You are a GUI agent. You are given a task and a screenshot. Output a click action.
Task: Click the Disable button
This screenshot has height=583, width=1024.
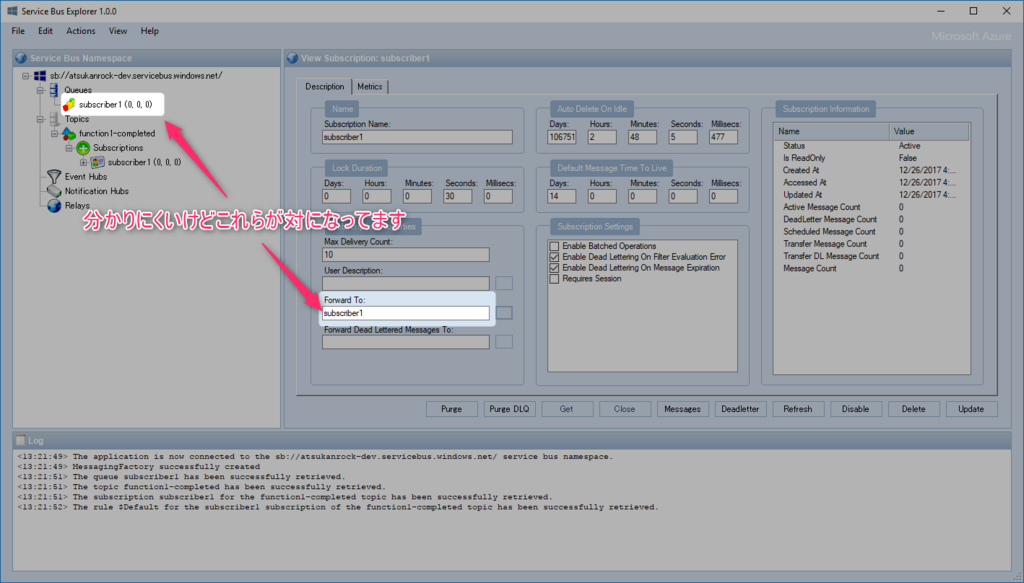coord(856,409)
